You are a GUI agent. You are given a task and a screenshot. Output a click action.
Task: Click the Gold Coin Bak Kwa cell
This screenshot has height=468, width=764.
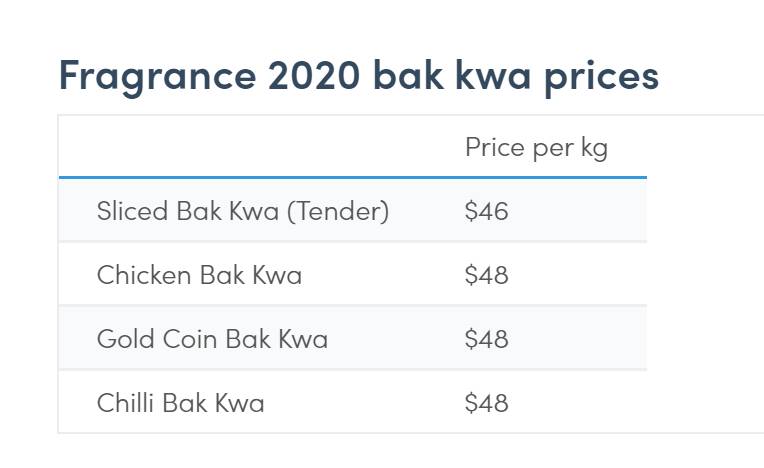212,339
